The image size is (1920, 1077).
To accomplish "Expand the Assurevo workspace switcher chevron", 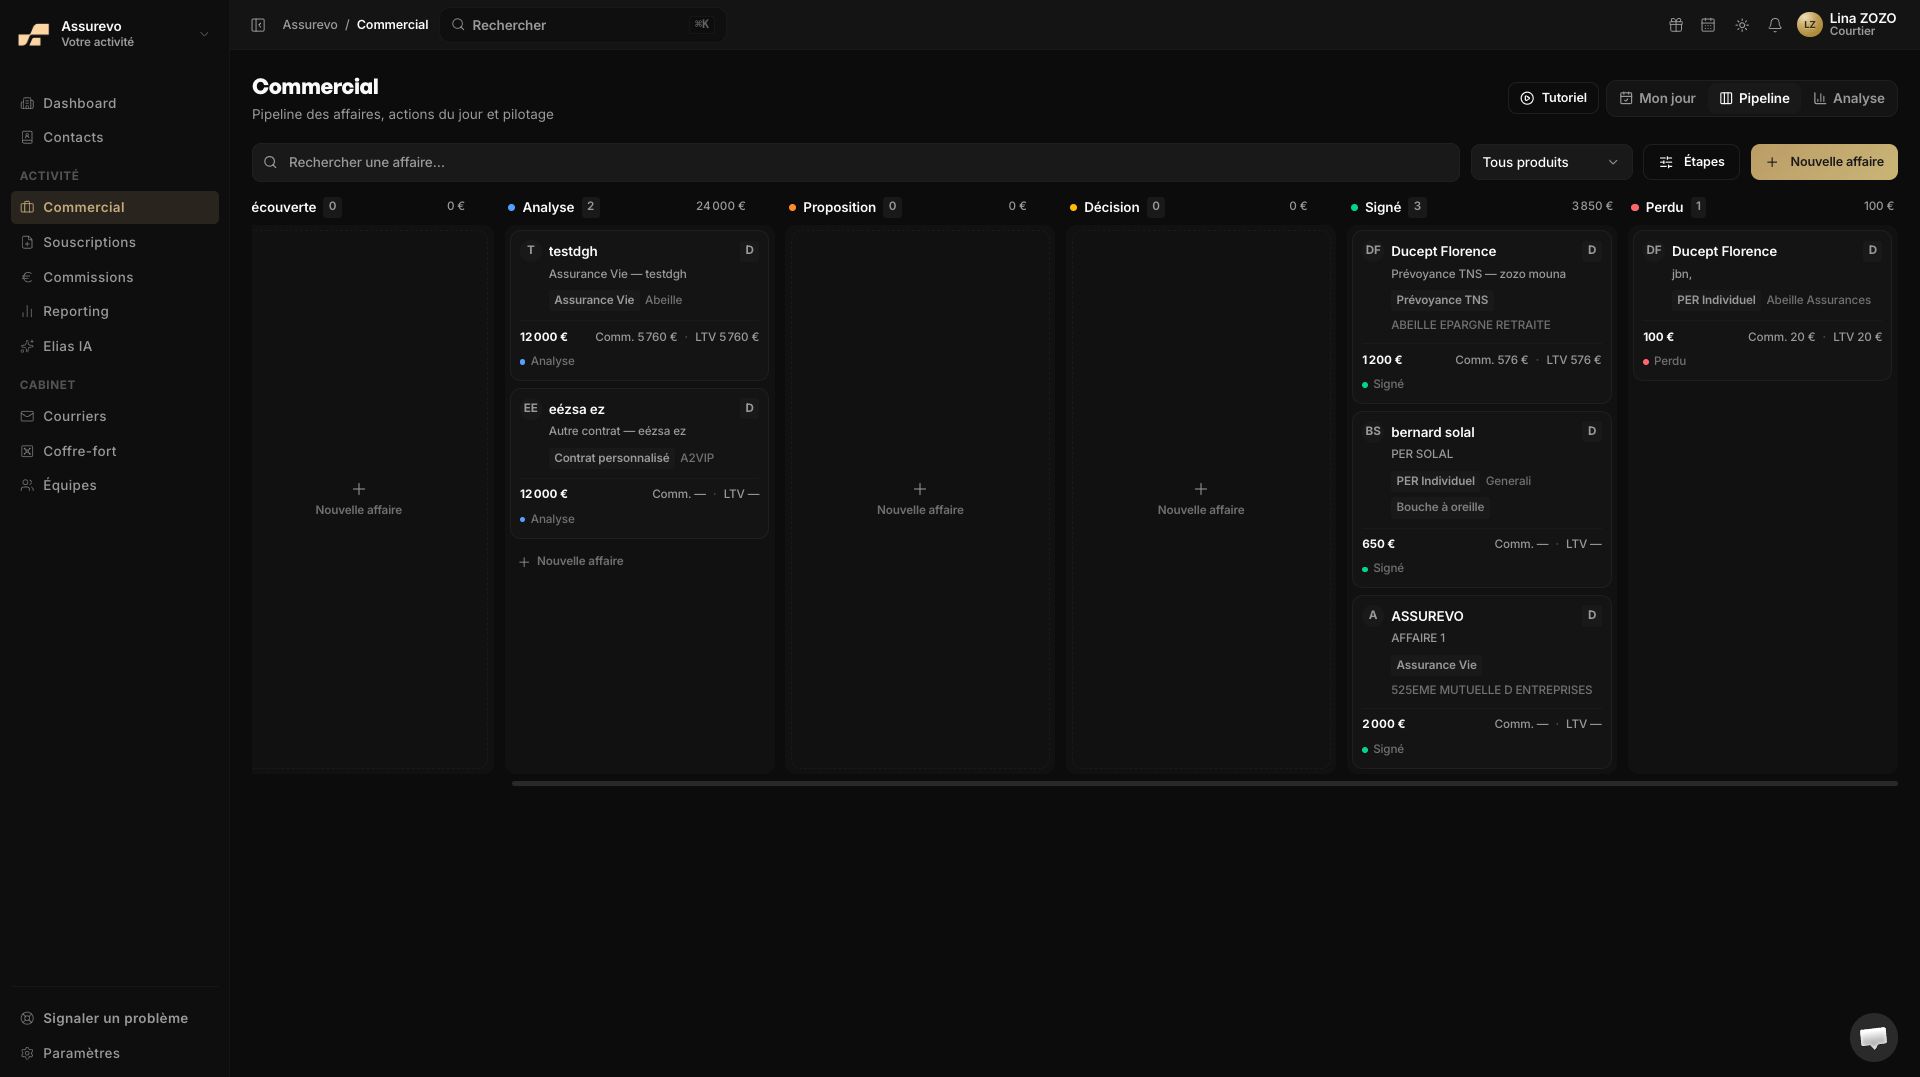I will pos(204,34).
